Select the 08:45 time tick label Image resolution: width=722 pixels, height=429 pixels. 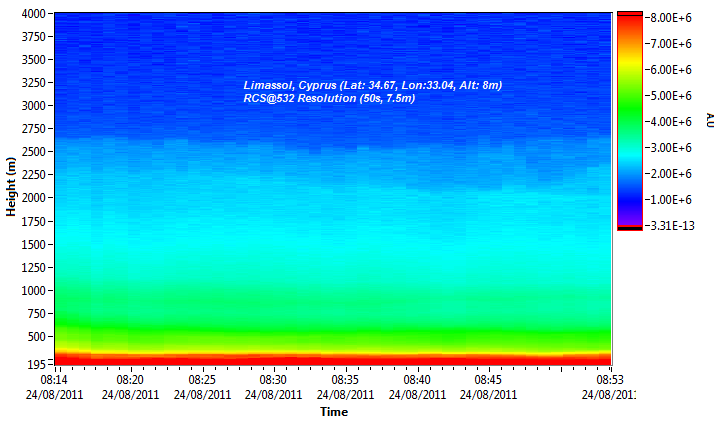[488, 381]
